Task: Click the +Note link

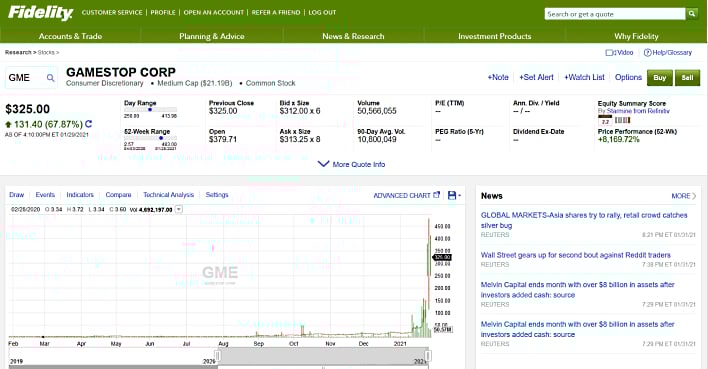Action: coord(498,78)
